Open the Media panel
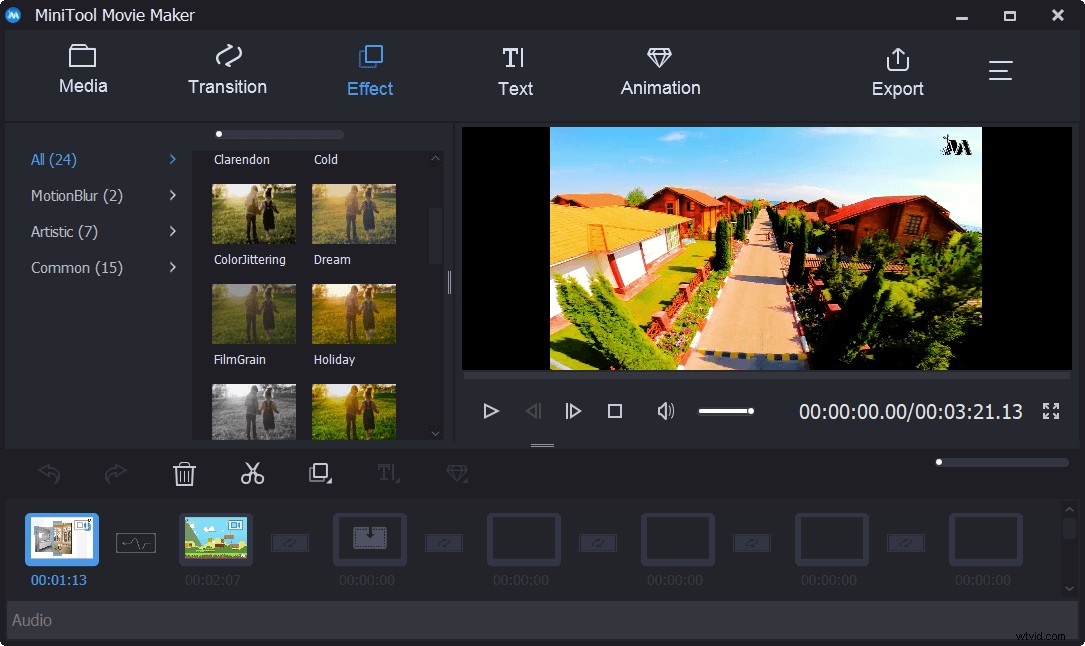The height and width of the screenshot is (646, 1085). [82, 70]
